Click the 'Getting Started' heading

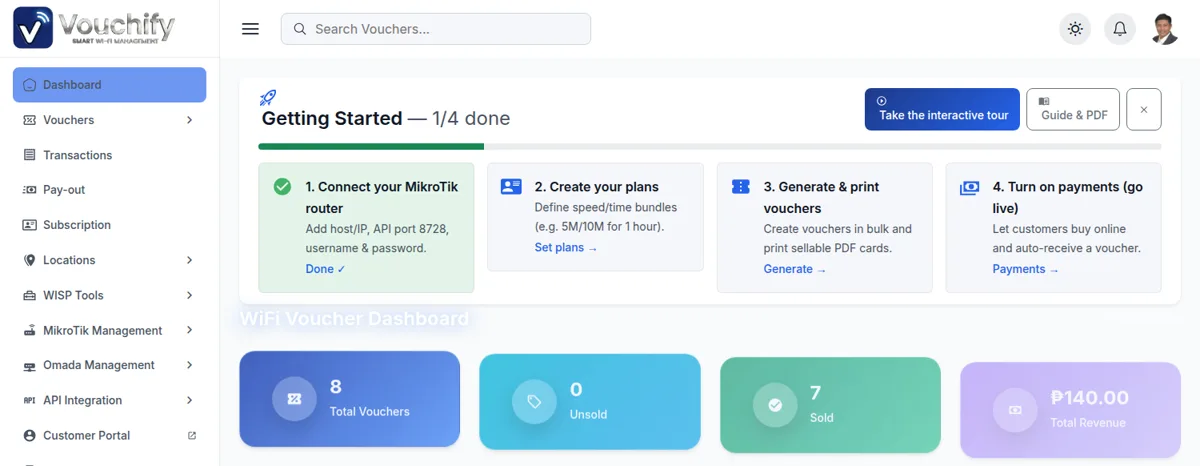(332, 118)
